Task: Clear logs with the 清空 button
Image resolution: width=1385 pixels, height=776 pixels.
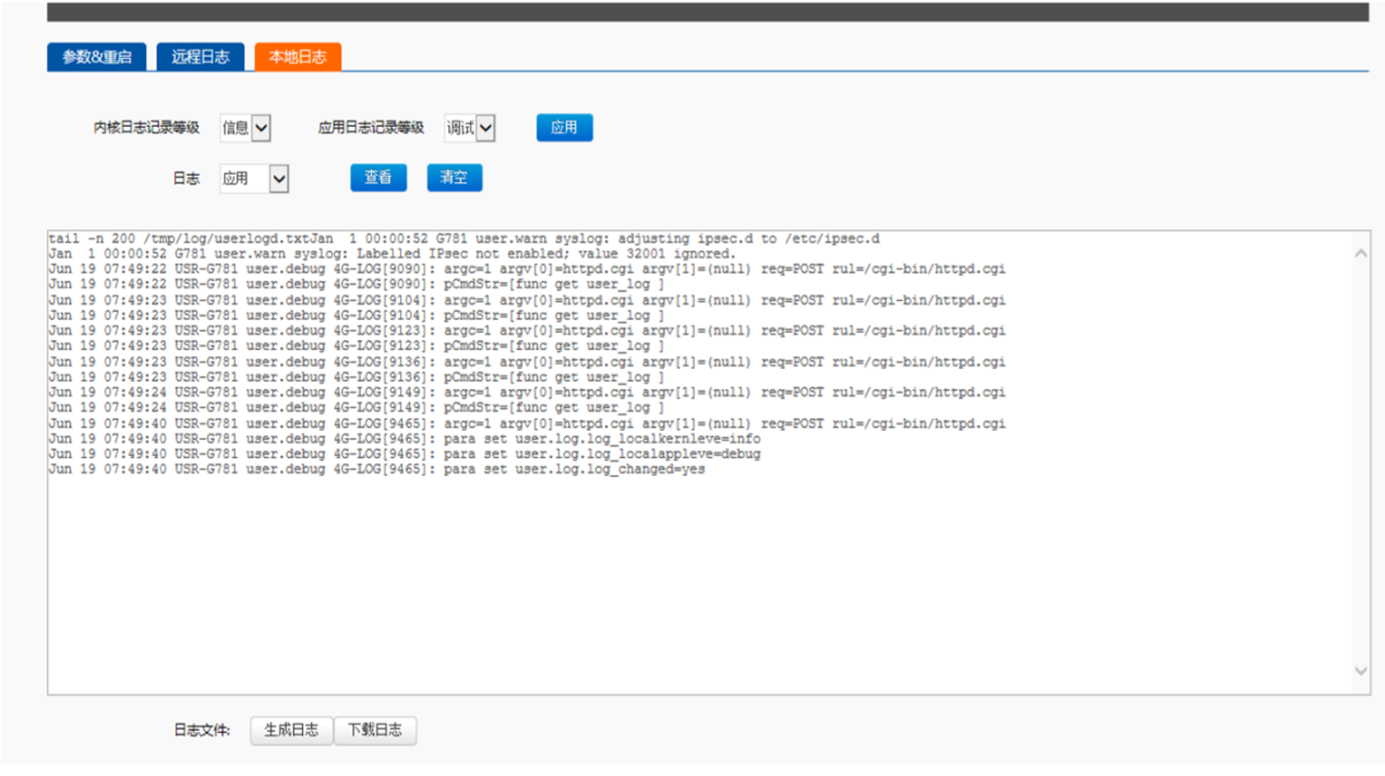Action: click(454, 178)
